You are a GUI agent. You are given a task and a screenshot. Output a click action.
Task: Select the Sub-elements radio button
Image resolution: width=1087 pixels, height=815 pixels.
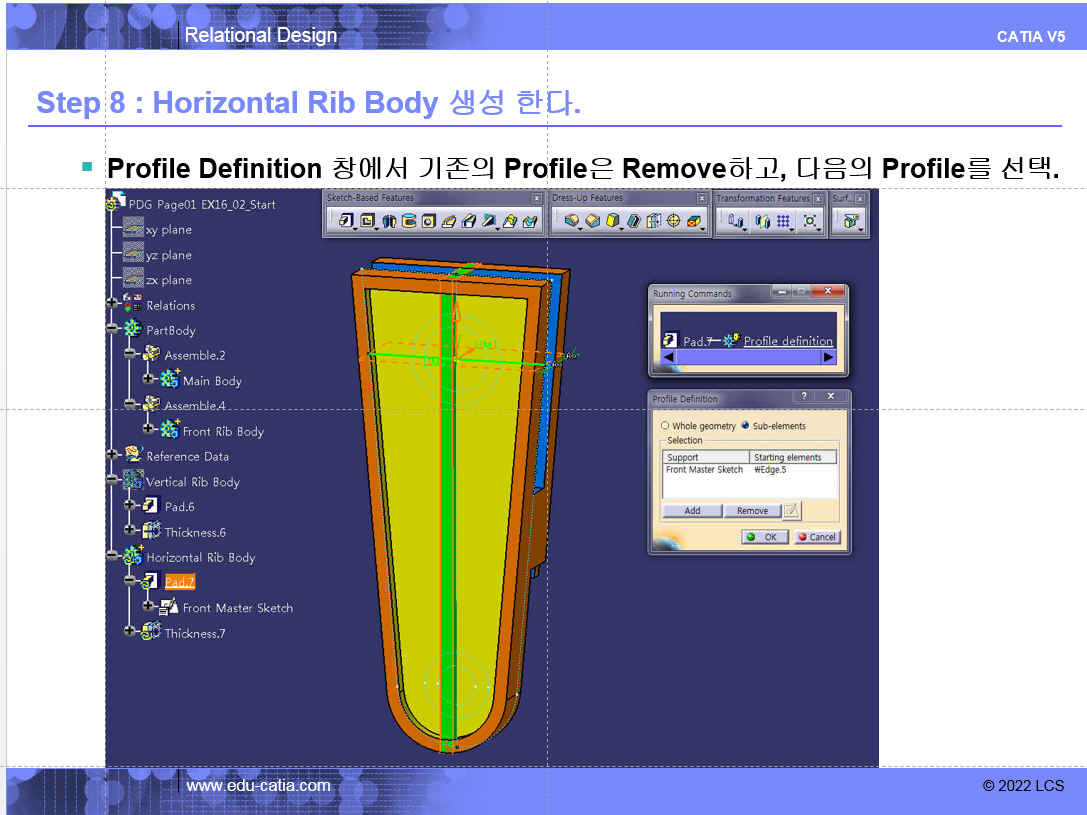[x=745, y=426]
